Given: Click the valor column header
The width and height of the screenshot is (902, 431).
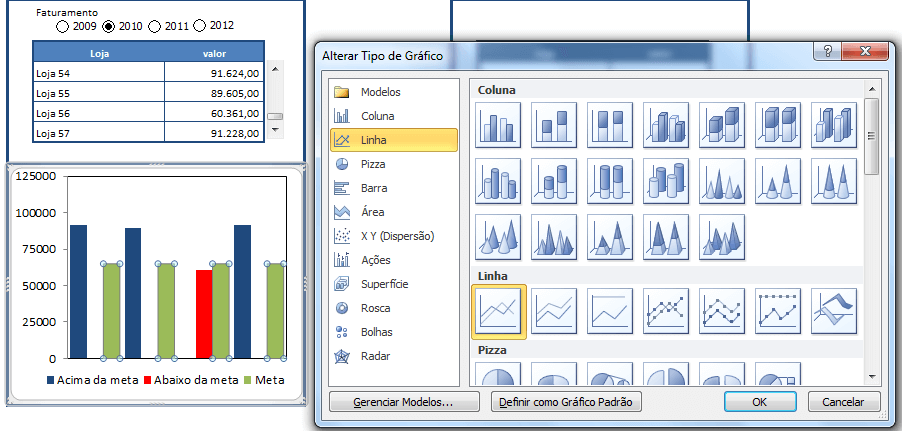Looking at the screenshot, I should 214,54.
